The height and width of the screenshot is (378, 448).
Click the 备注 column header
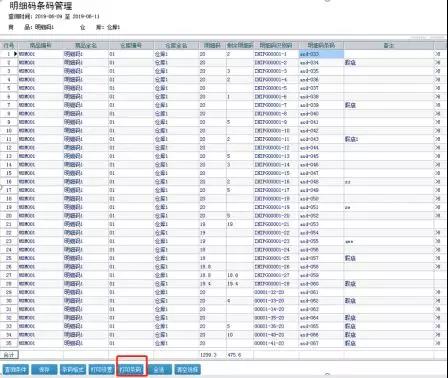[x=389, y=45]
